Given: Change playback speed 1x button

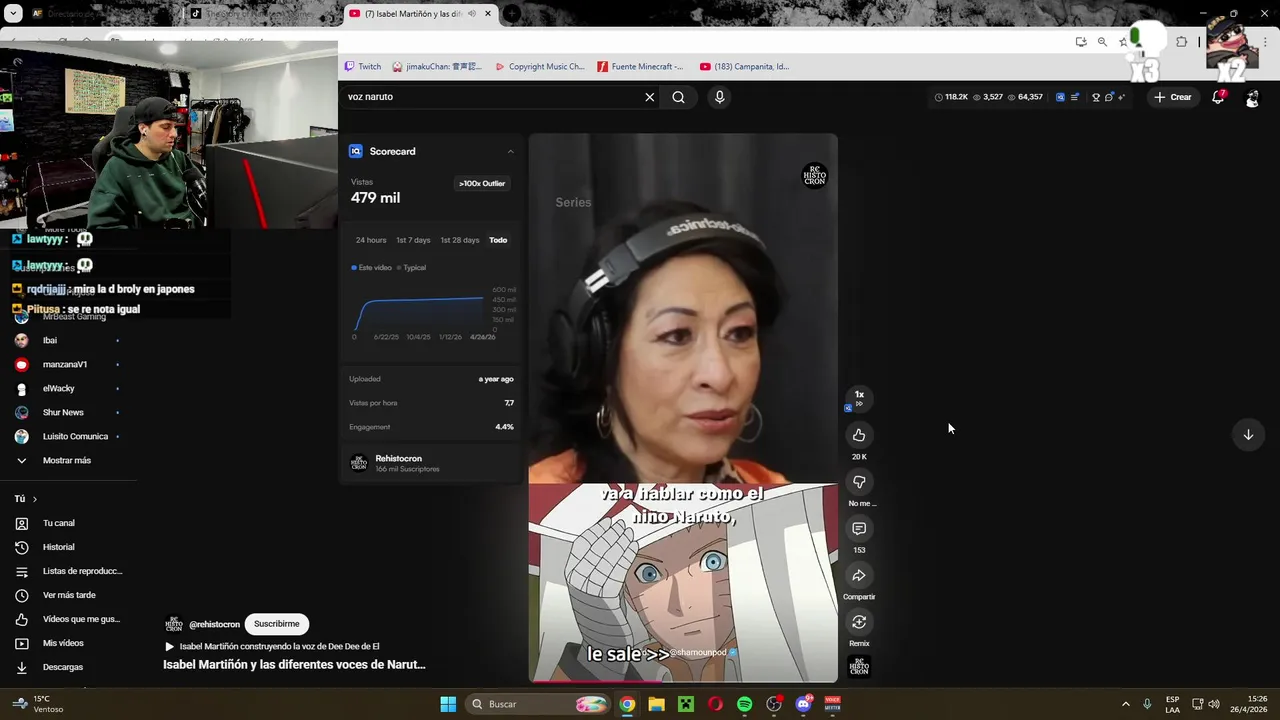Looking at the screenshot, I should point(859,398).
